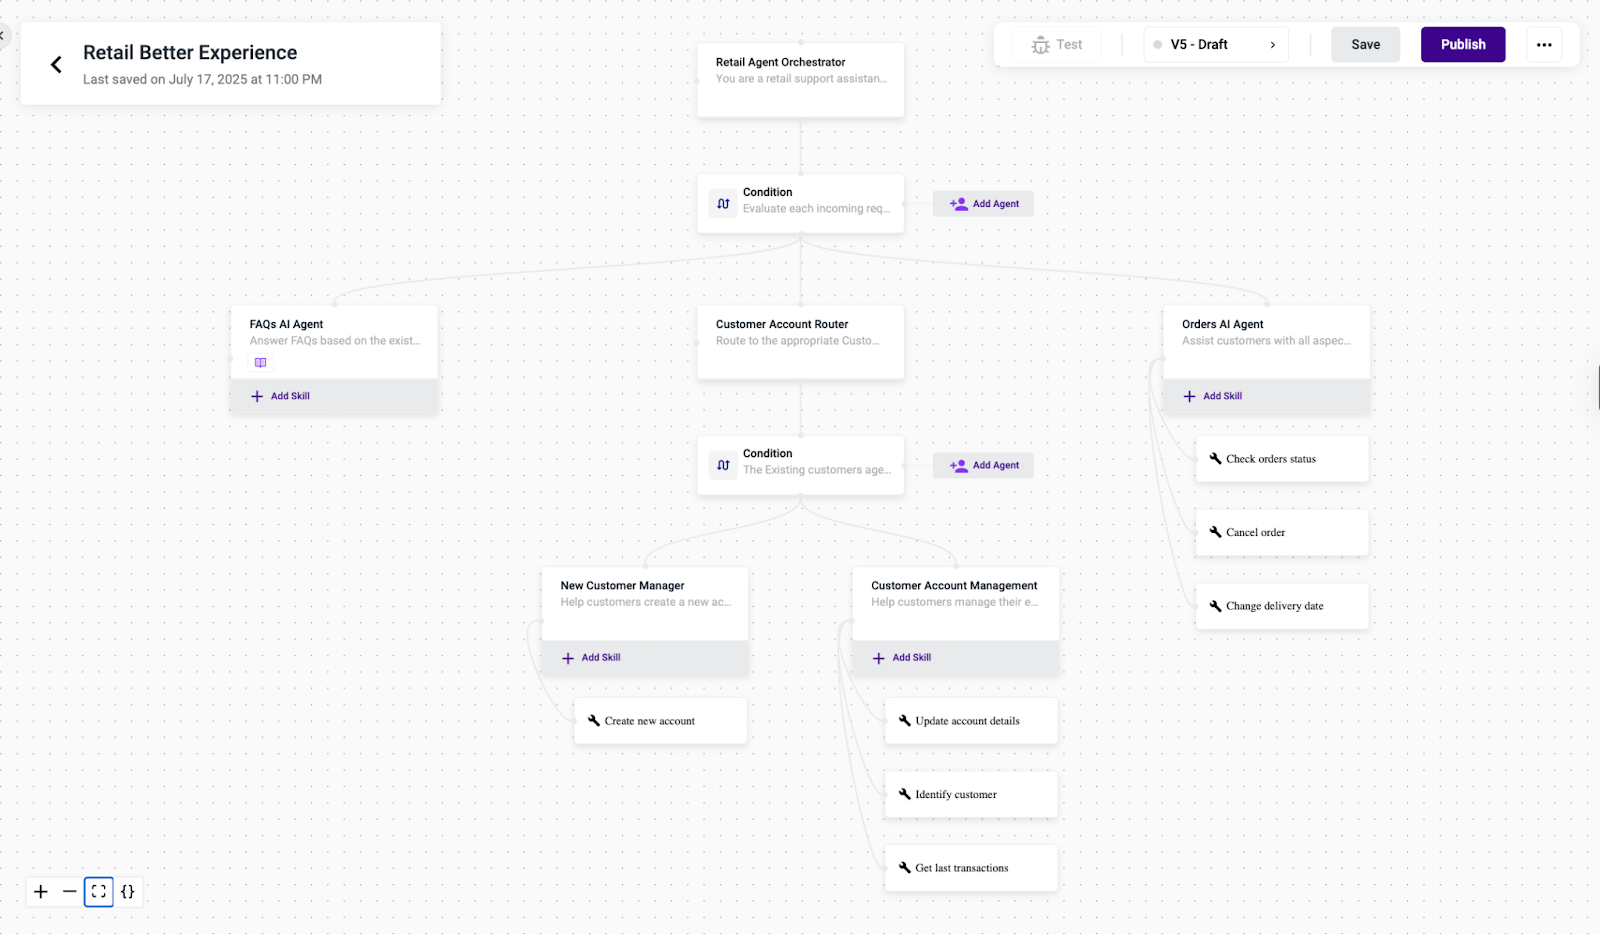Save the current flow
The image size is (1600, 934).
pyautogui.click(x=1365, y=44)
